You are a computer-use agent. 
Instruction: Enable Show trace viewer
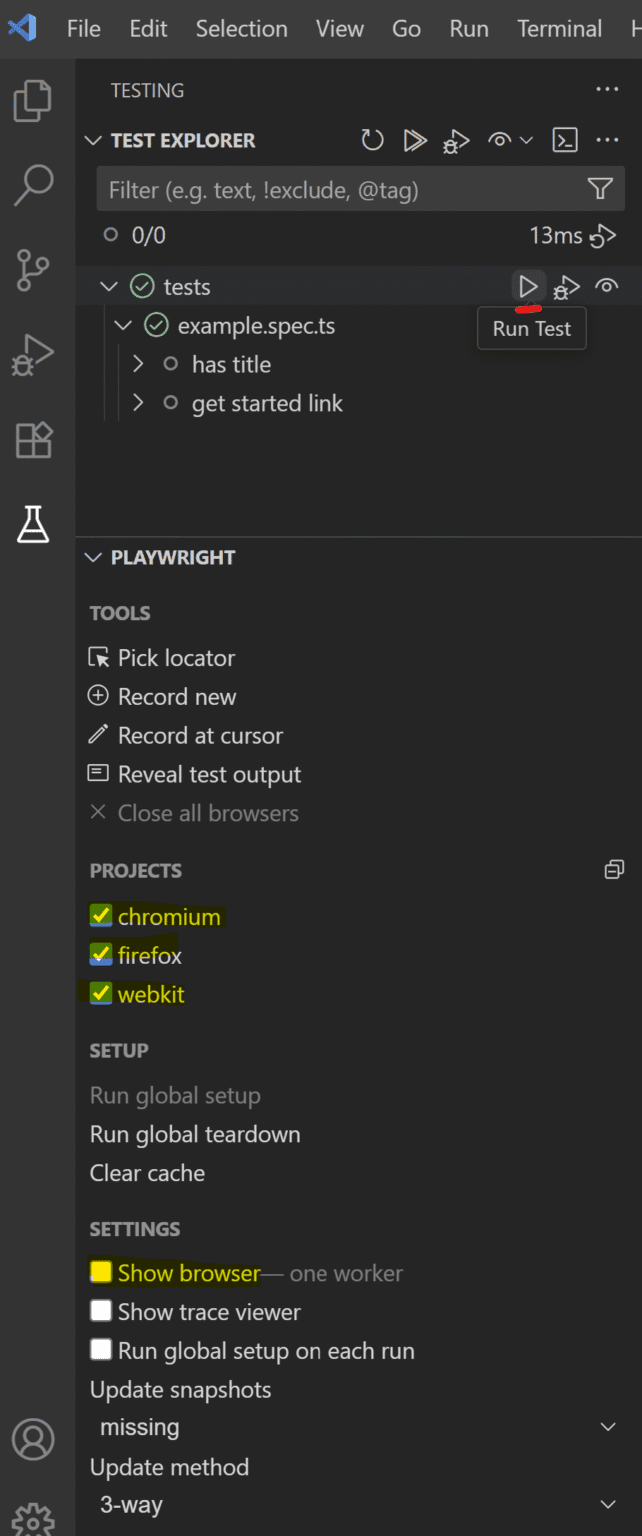tap(100, 1311)
